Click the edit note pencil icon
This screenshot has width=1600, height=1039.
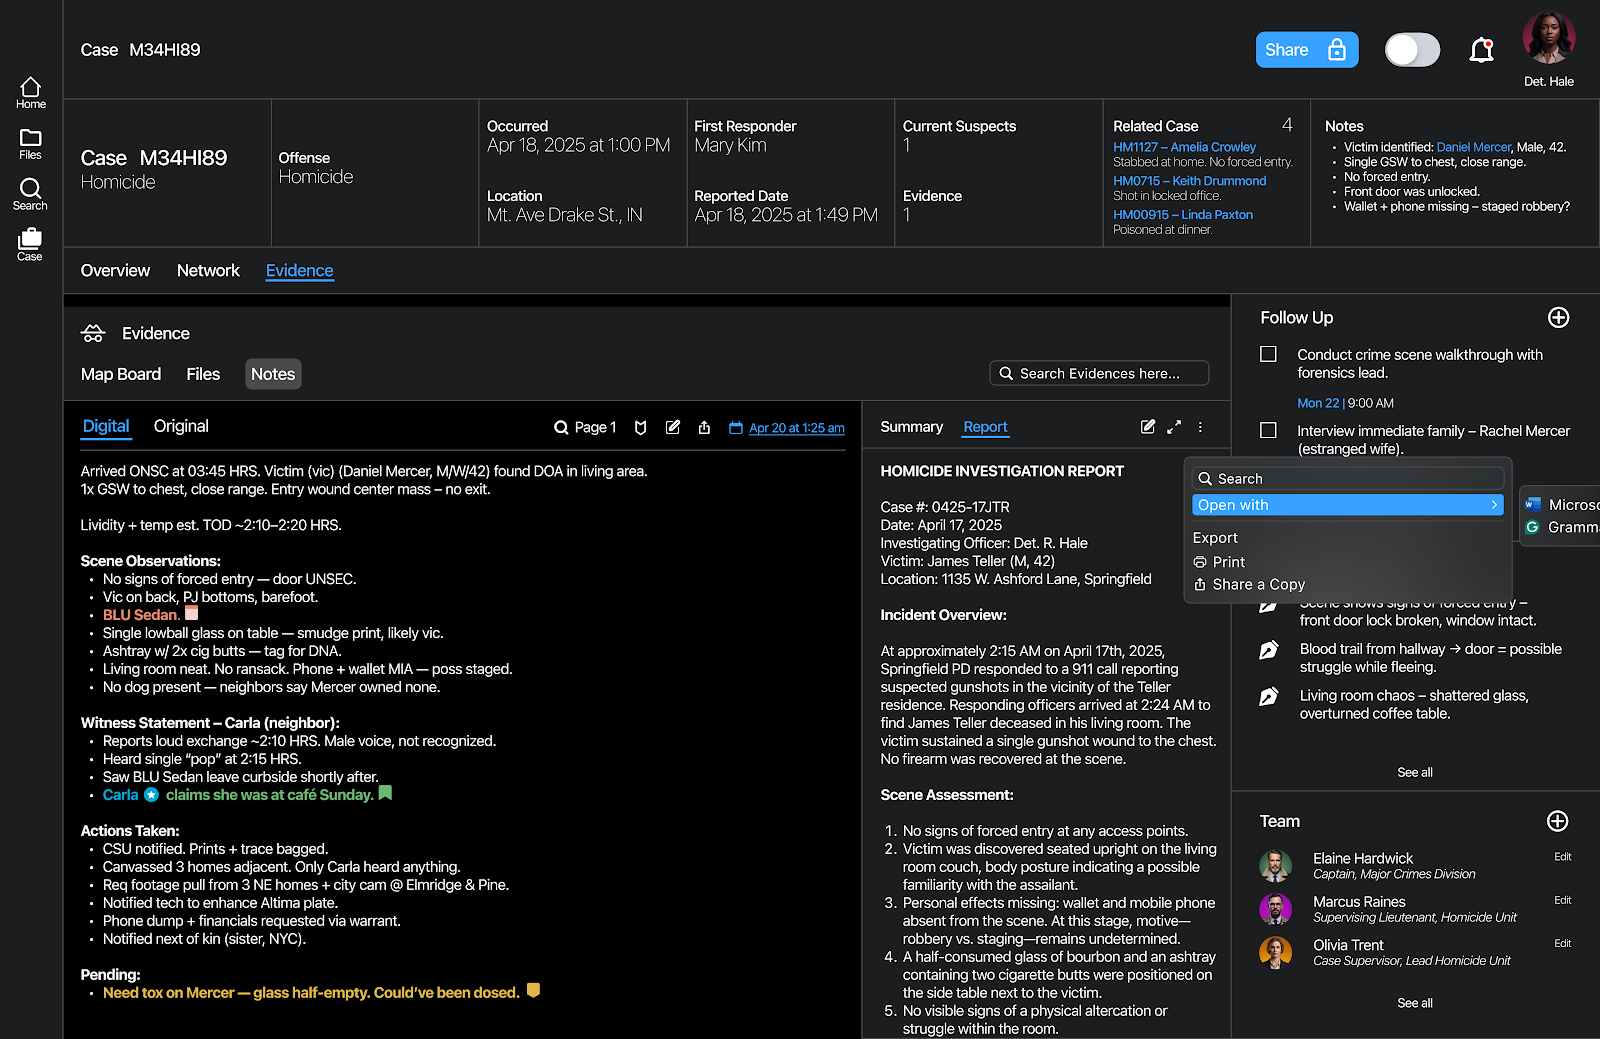coord(673,427)
